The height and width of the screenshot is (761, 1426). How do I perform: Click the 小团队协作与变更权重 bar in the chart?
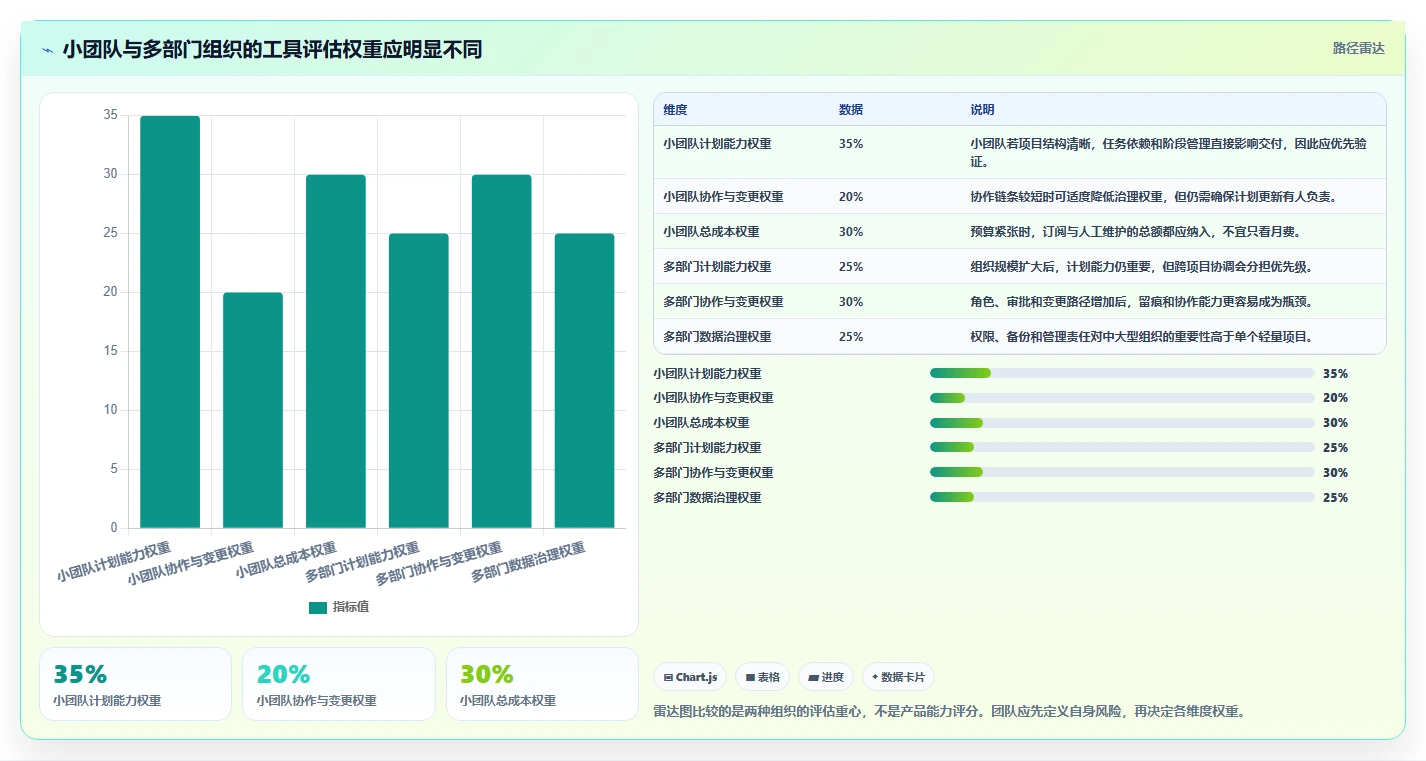253,410
